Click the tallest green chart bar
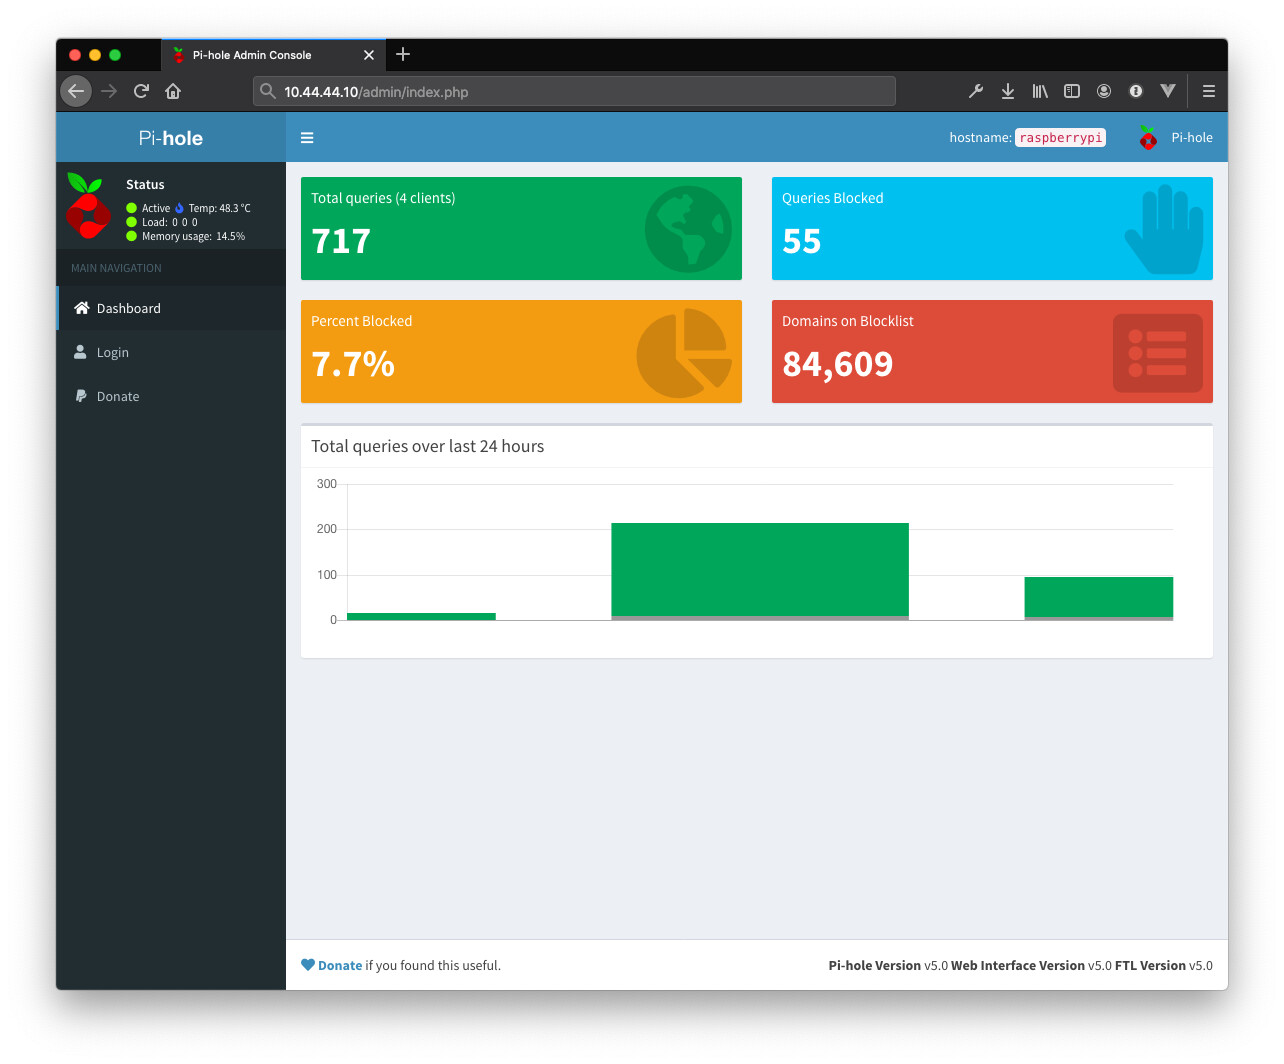Screen dimensions: 1284x1064 click(x=760, y=569)
